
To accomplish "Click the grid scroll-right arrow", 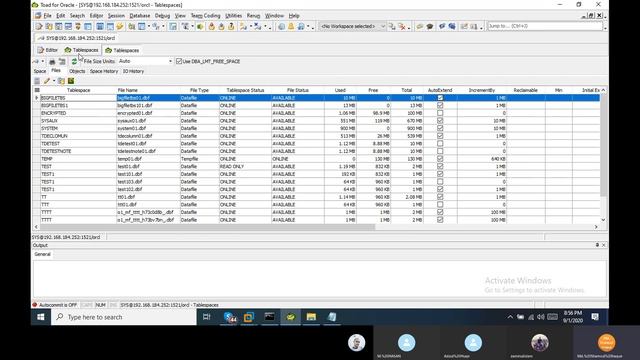I will pyautogui.click(x=596, y=227).
